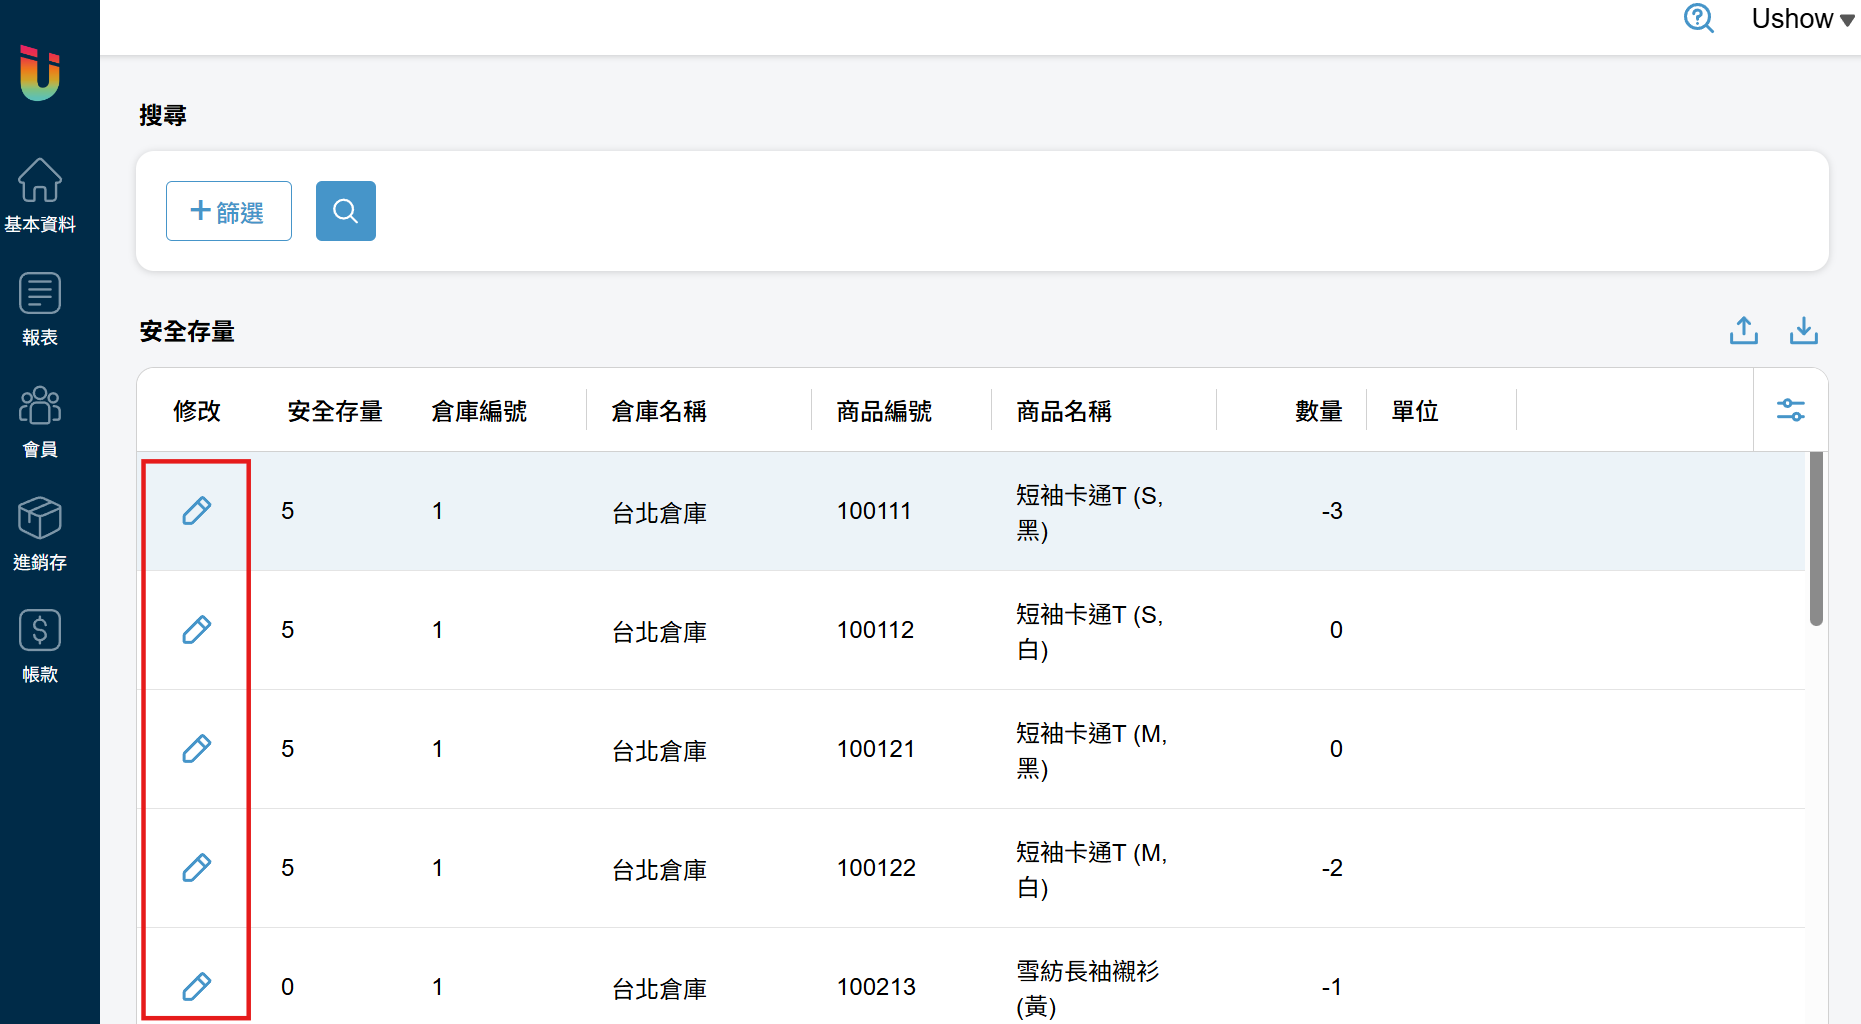The height and width of the screenshot is (1024, 1861).
Task: Open the table column settings icon
Action: point(1791,410)
